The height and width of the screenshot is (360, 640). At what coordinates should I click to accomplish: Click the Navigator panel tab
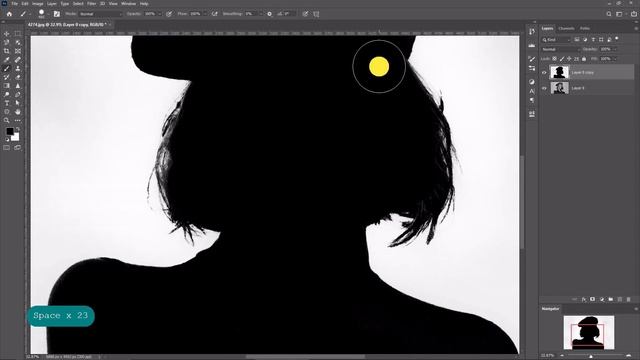[550, 309]
